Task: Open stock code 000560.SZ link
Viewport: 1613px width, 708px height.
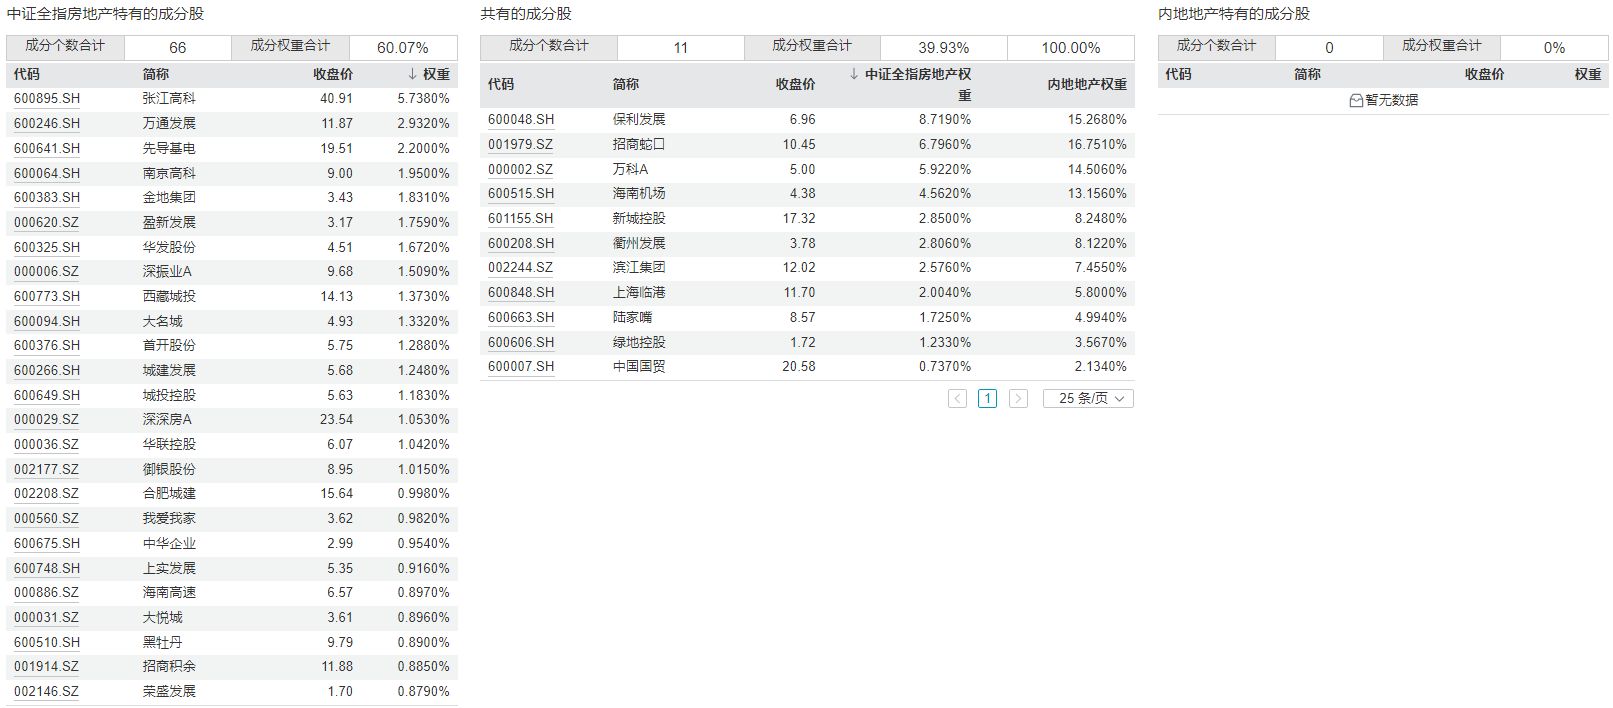Action: click(46, 518)
